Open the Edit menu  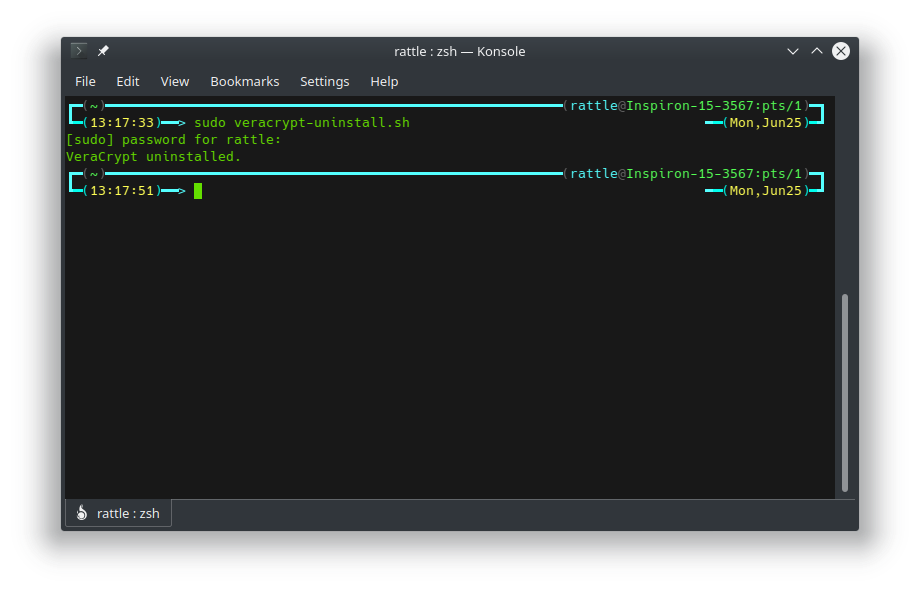tap(127, 82)
